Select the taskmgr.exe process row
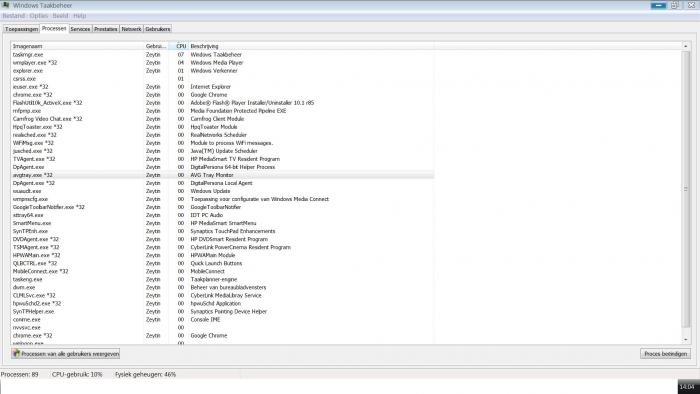This screenshot has height=394, width=700. [222, 54]
